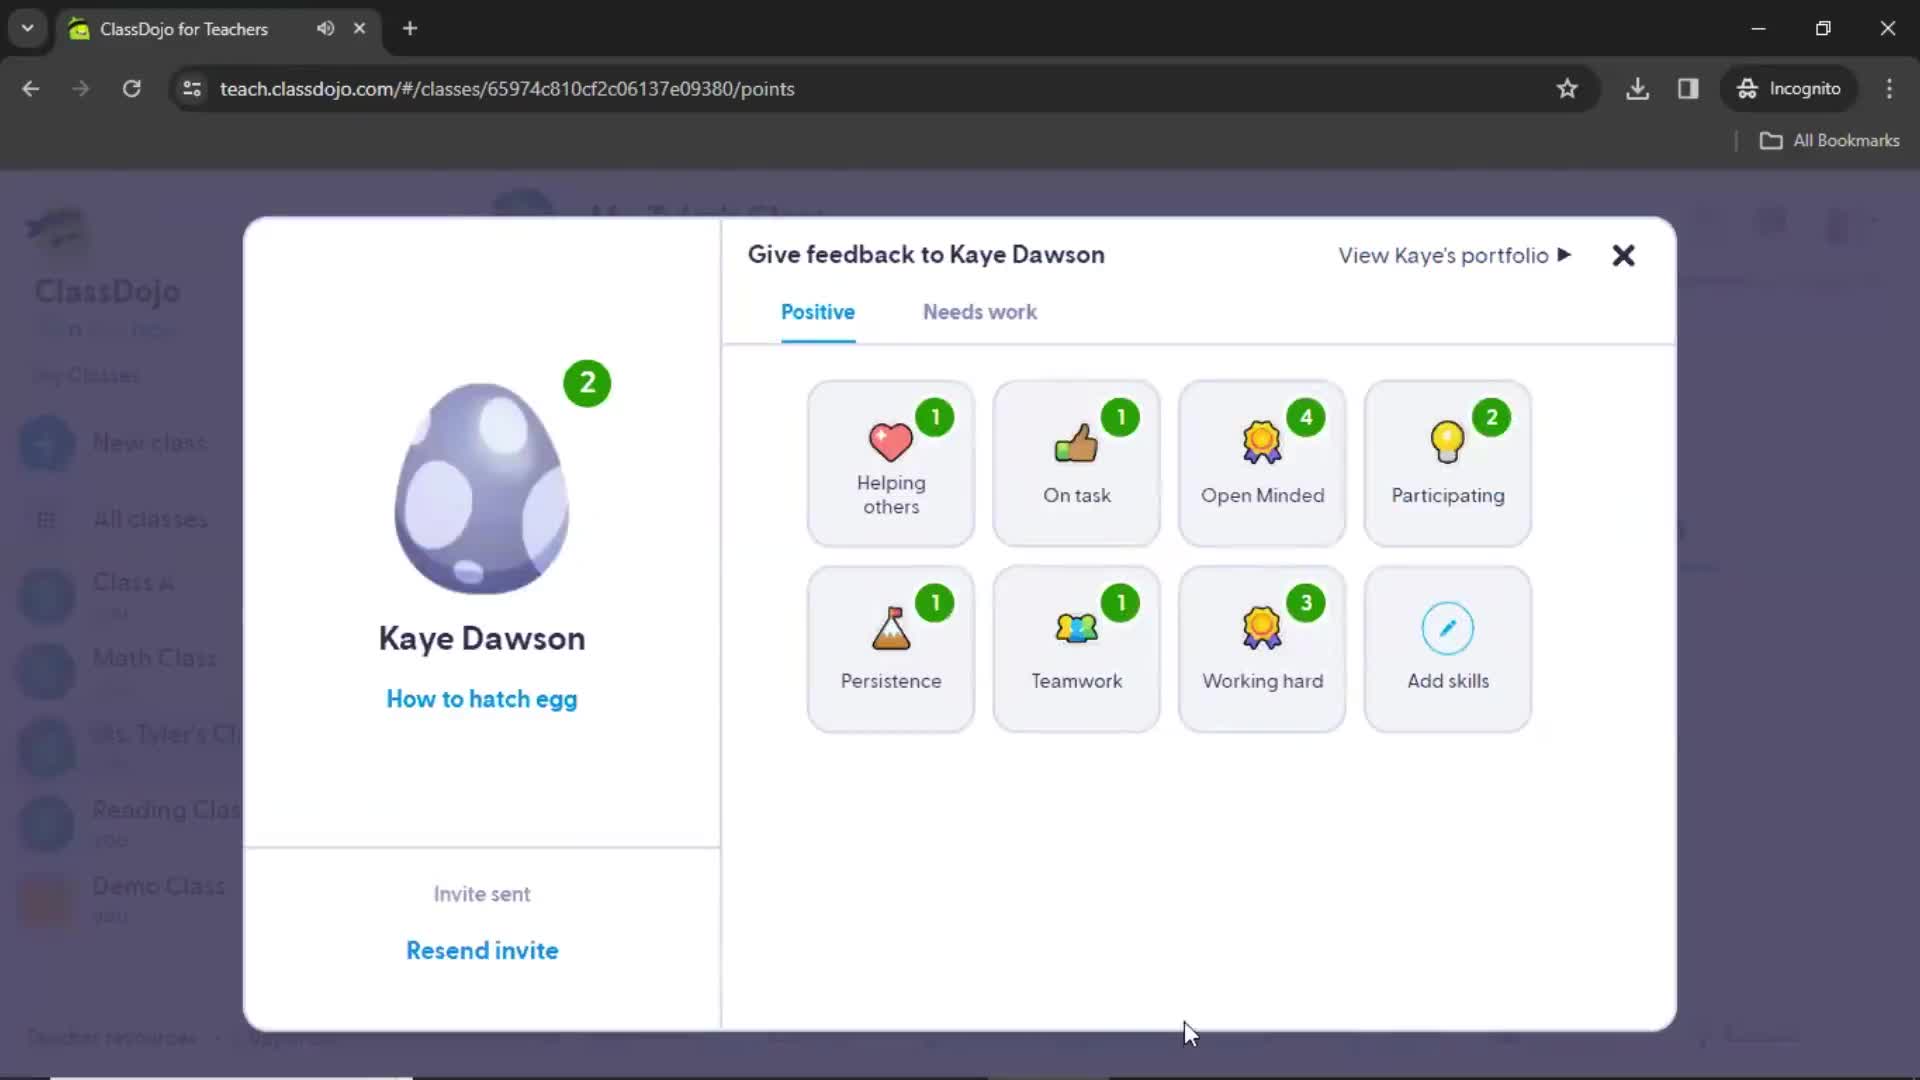
Task: Switch to Needs work tab
Action: (x=979, y=312)
